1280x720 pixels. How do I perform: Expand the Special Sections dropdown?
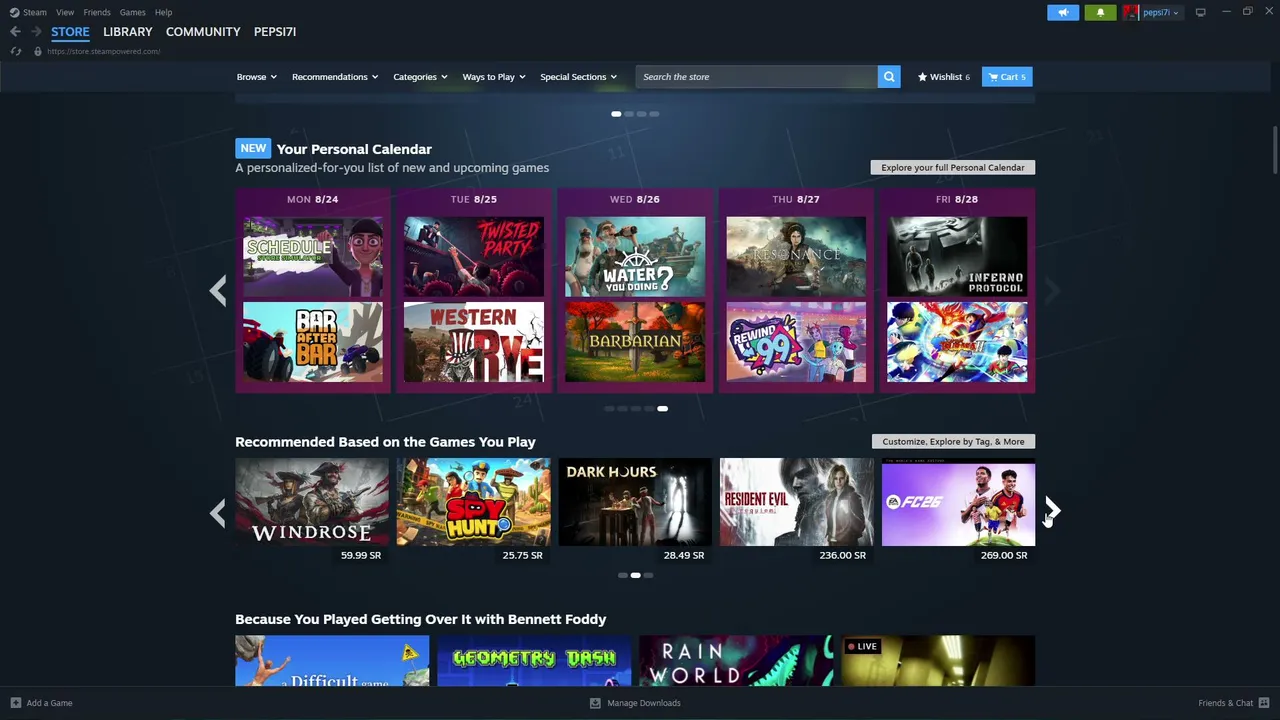pos(579,77)
